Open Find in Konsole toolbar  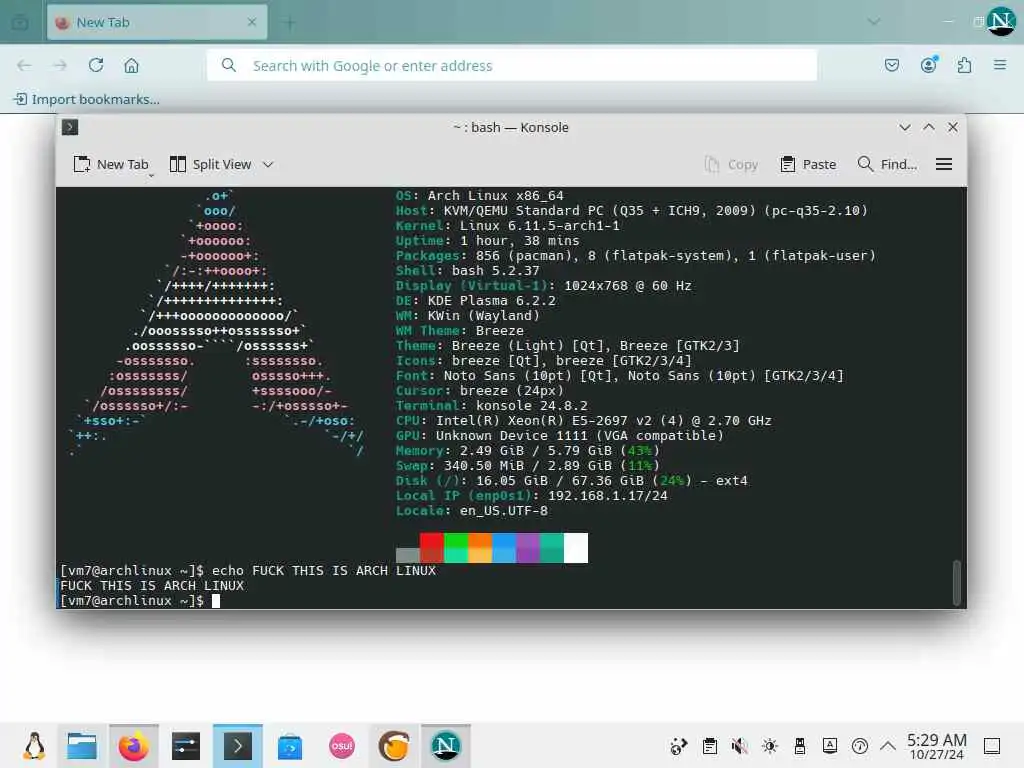coord(887,165)
